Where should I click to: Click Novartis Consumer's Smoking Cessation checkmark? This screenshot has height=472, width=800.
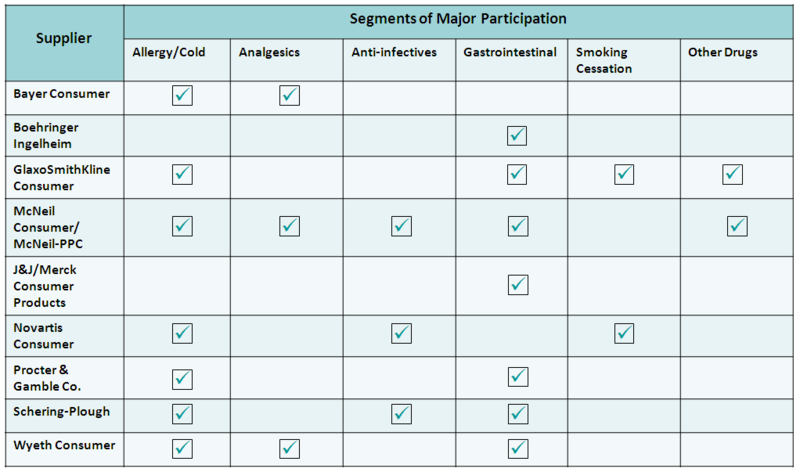(x=624, y=332)
